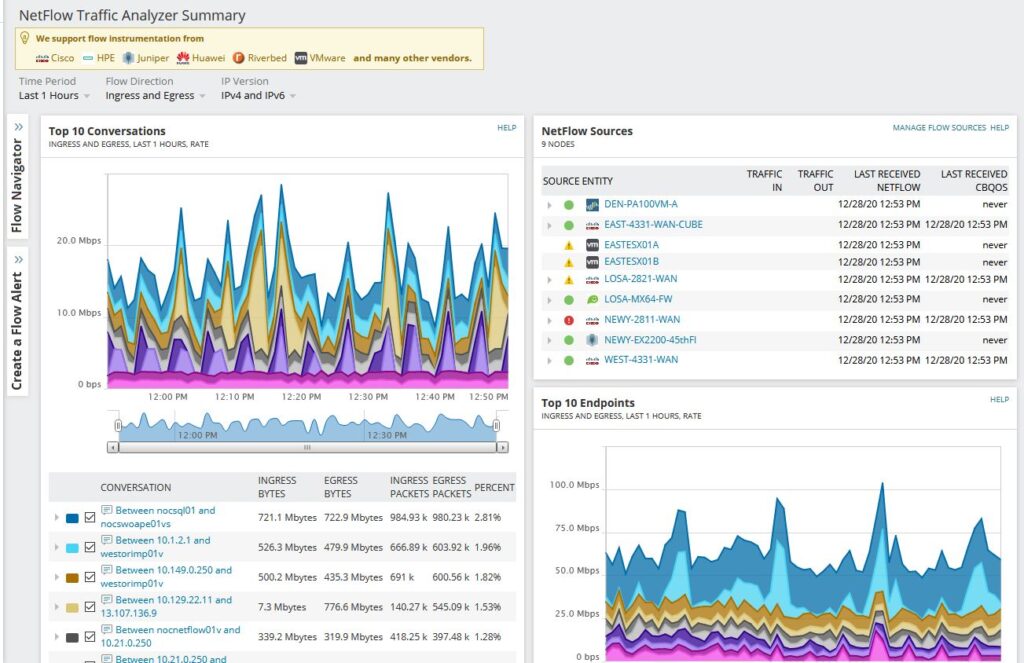
Task: Click right arrow on chart time range scrollbar
Action: coord(502,448)
